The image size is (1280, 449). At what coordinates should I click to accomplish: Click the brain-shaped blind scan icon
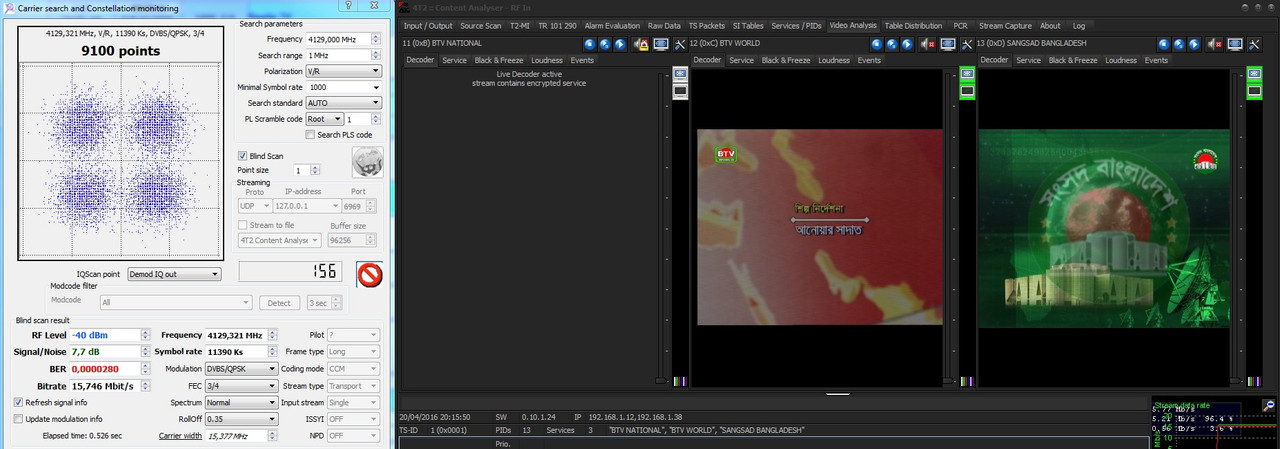pos(366,162)
